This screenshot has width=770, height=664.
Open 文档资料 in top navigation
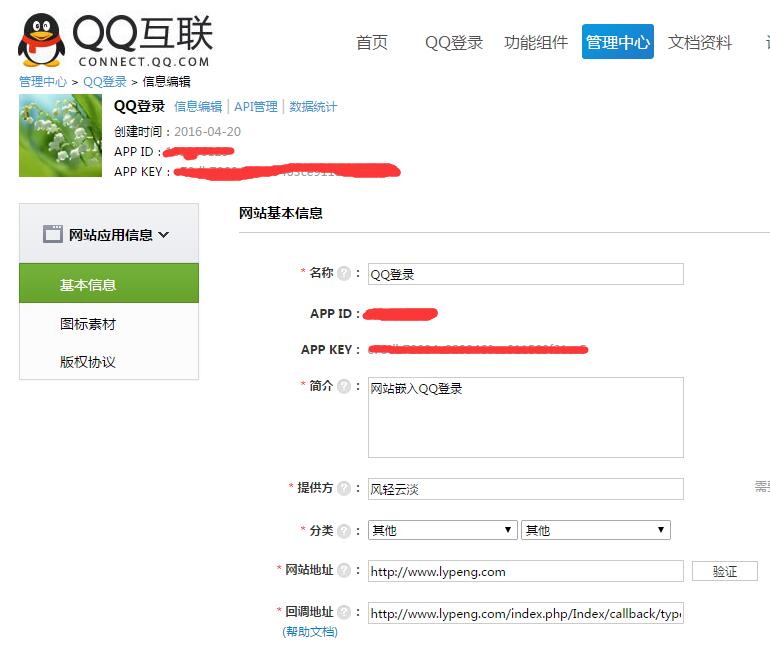click(700, 42)
